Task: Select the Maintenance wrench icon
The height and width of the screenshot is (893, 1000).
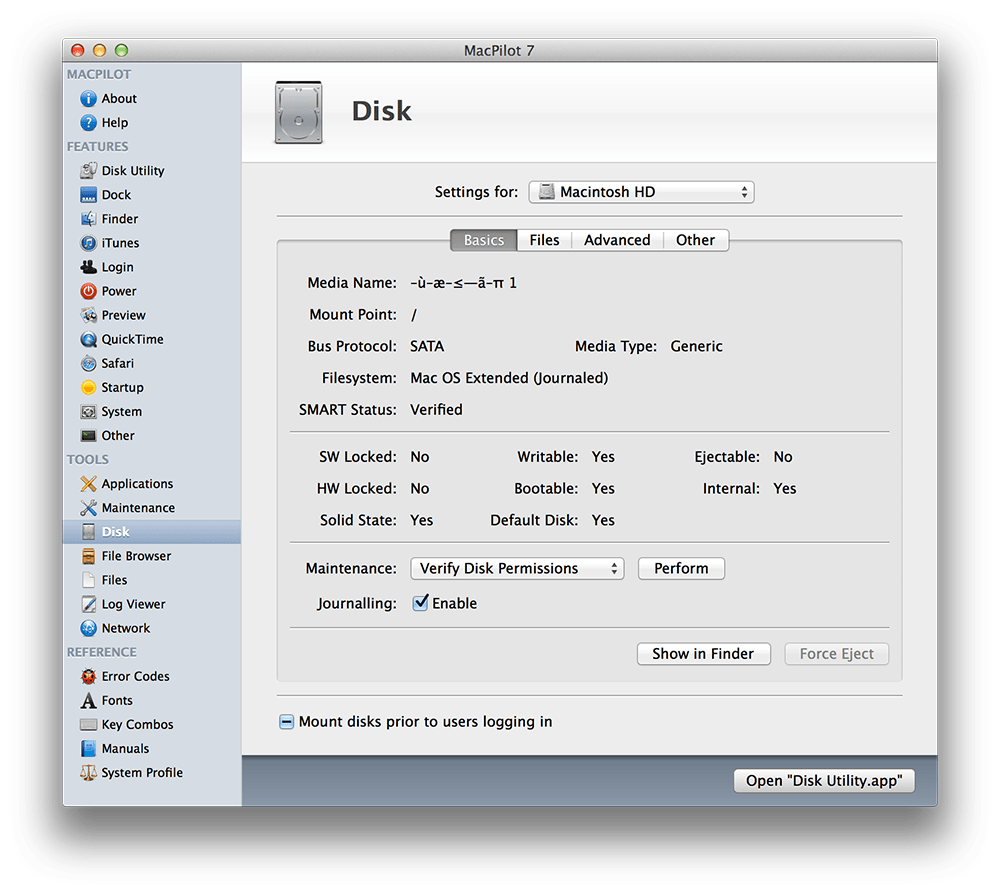Action: (x=88, y=508)
